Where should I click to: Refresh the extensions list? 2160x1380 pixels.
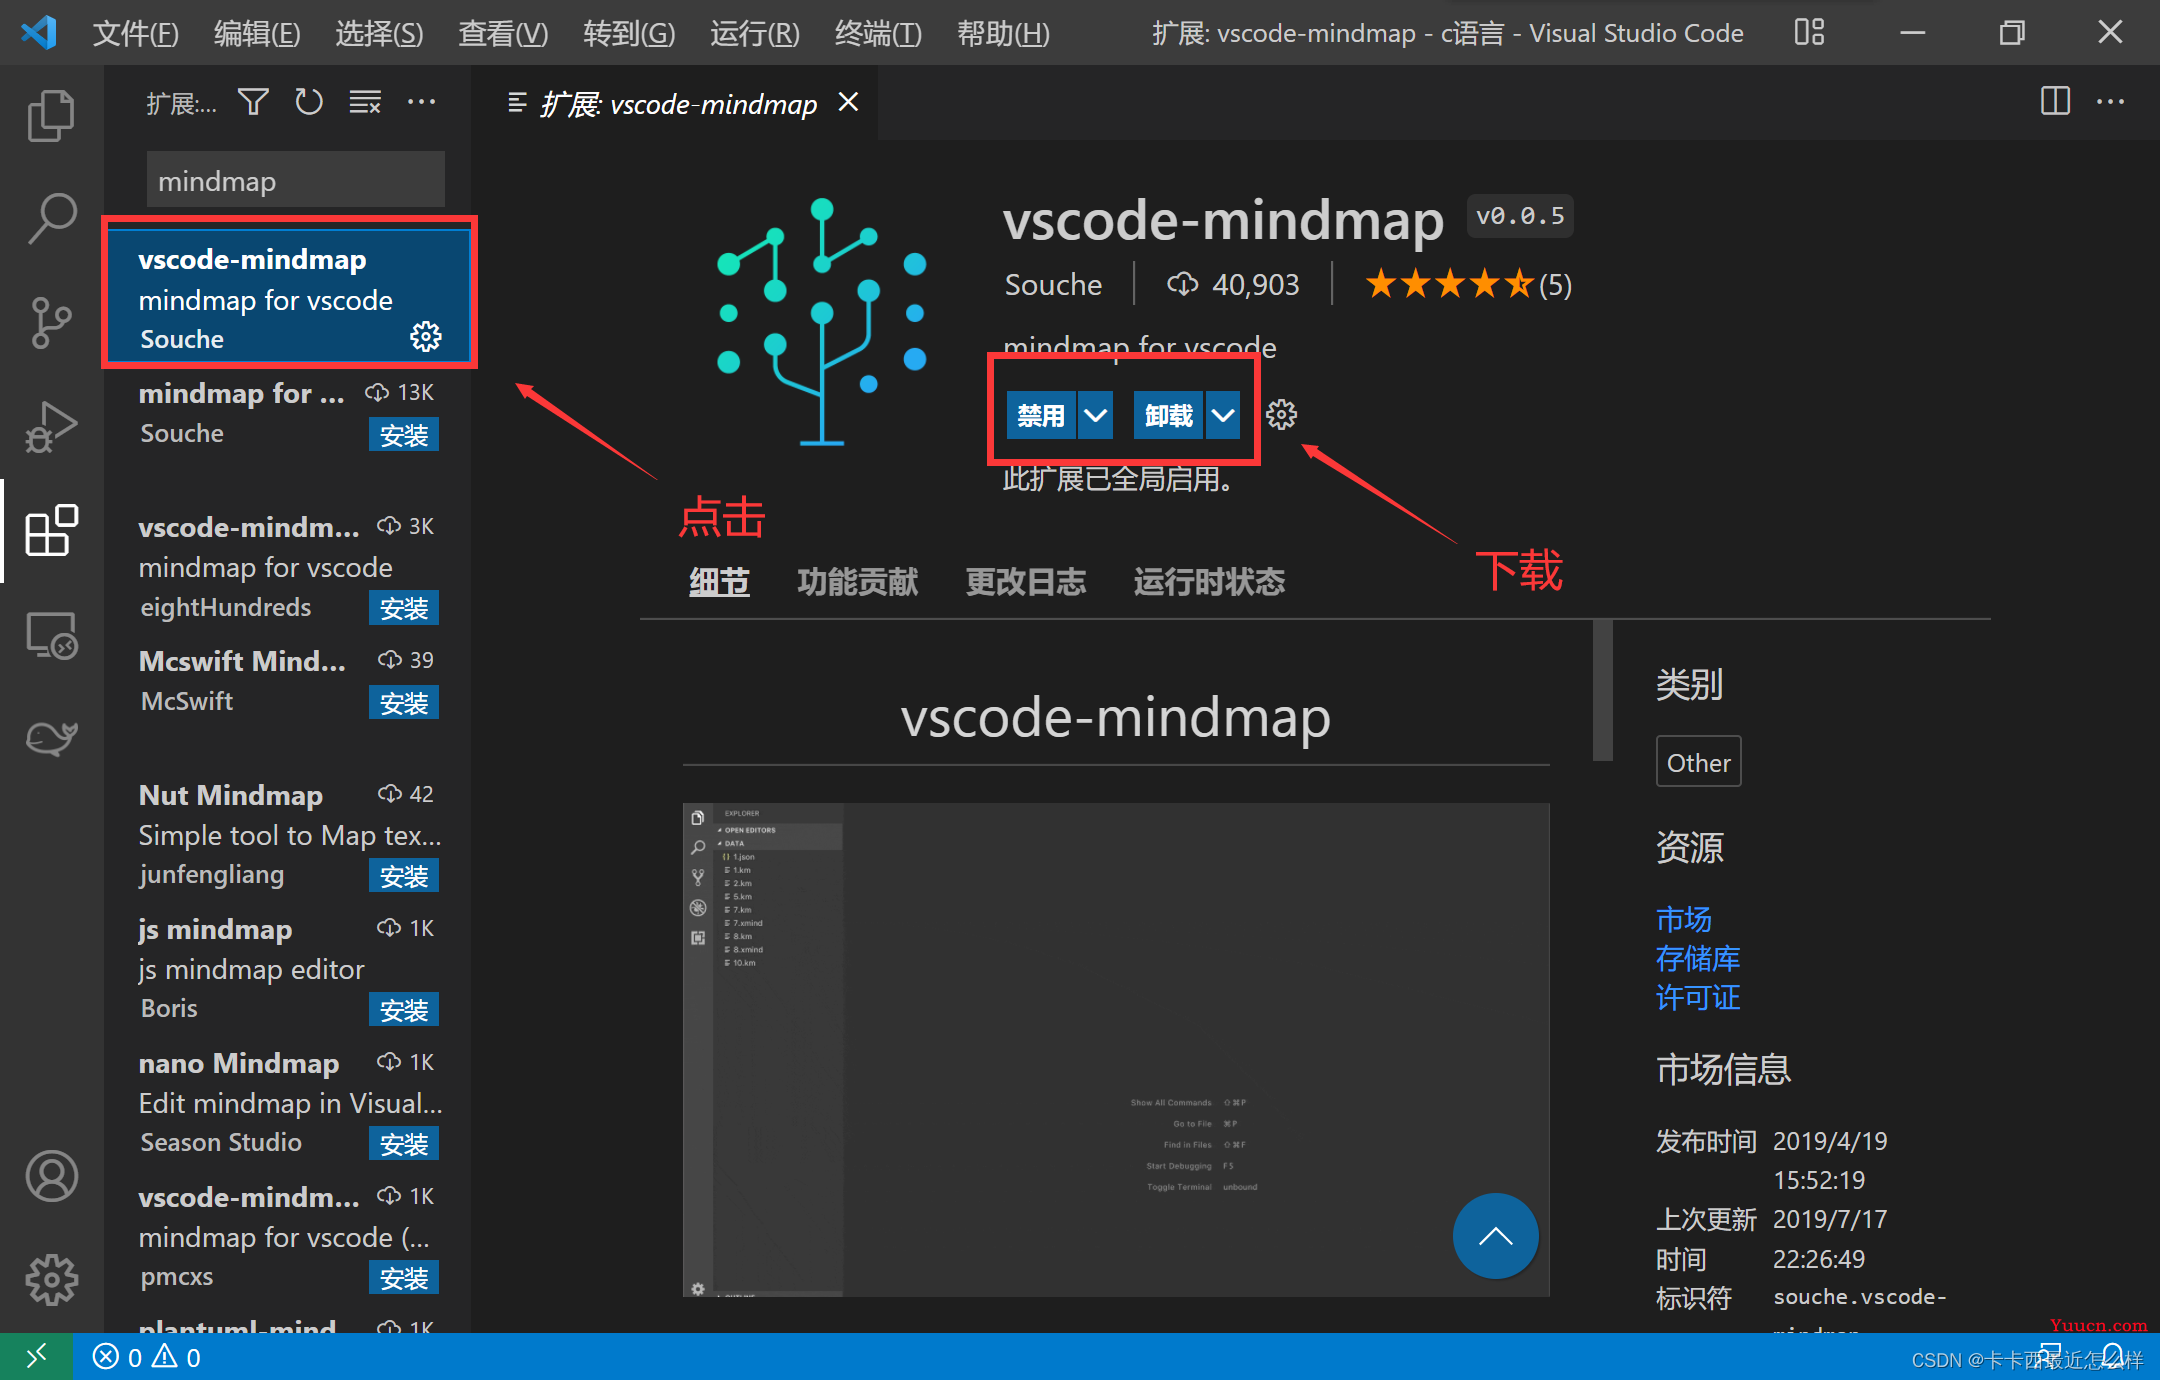pos(309,102)
